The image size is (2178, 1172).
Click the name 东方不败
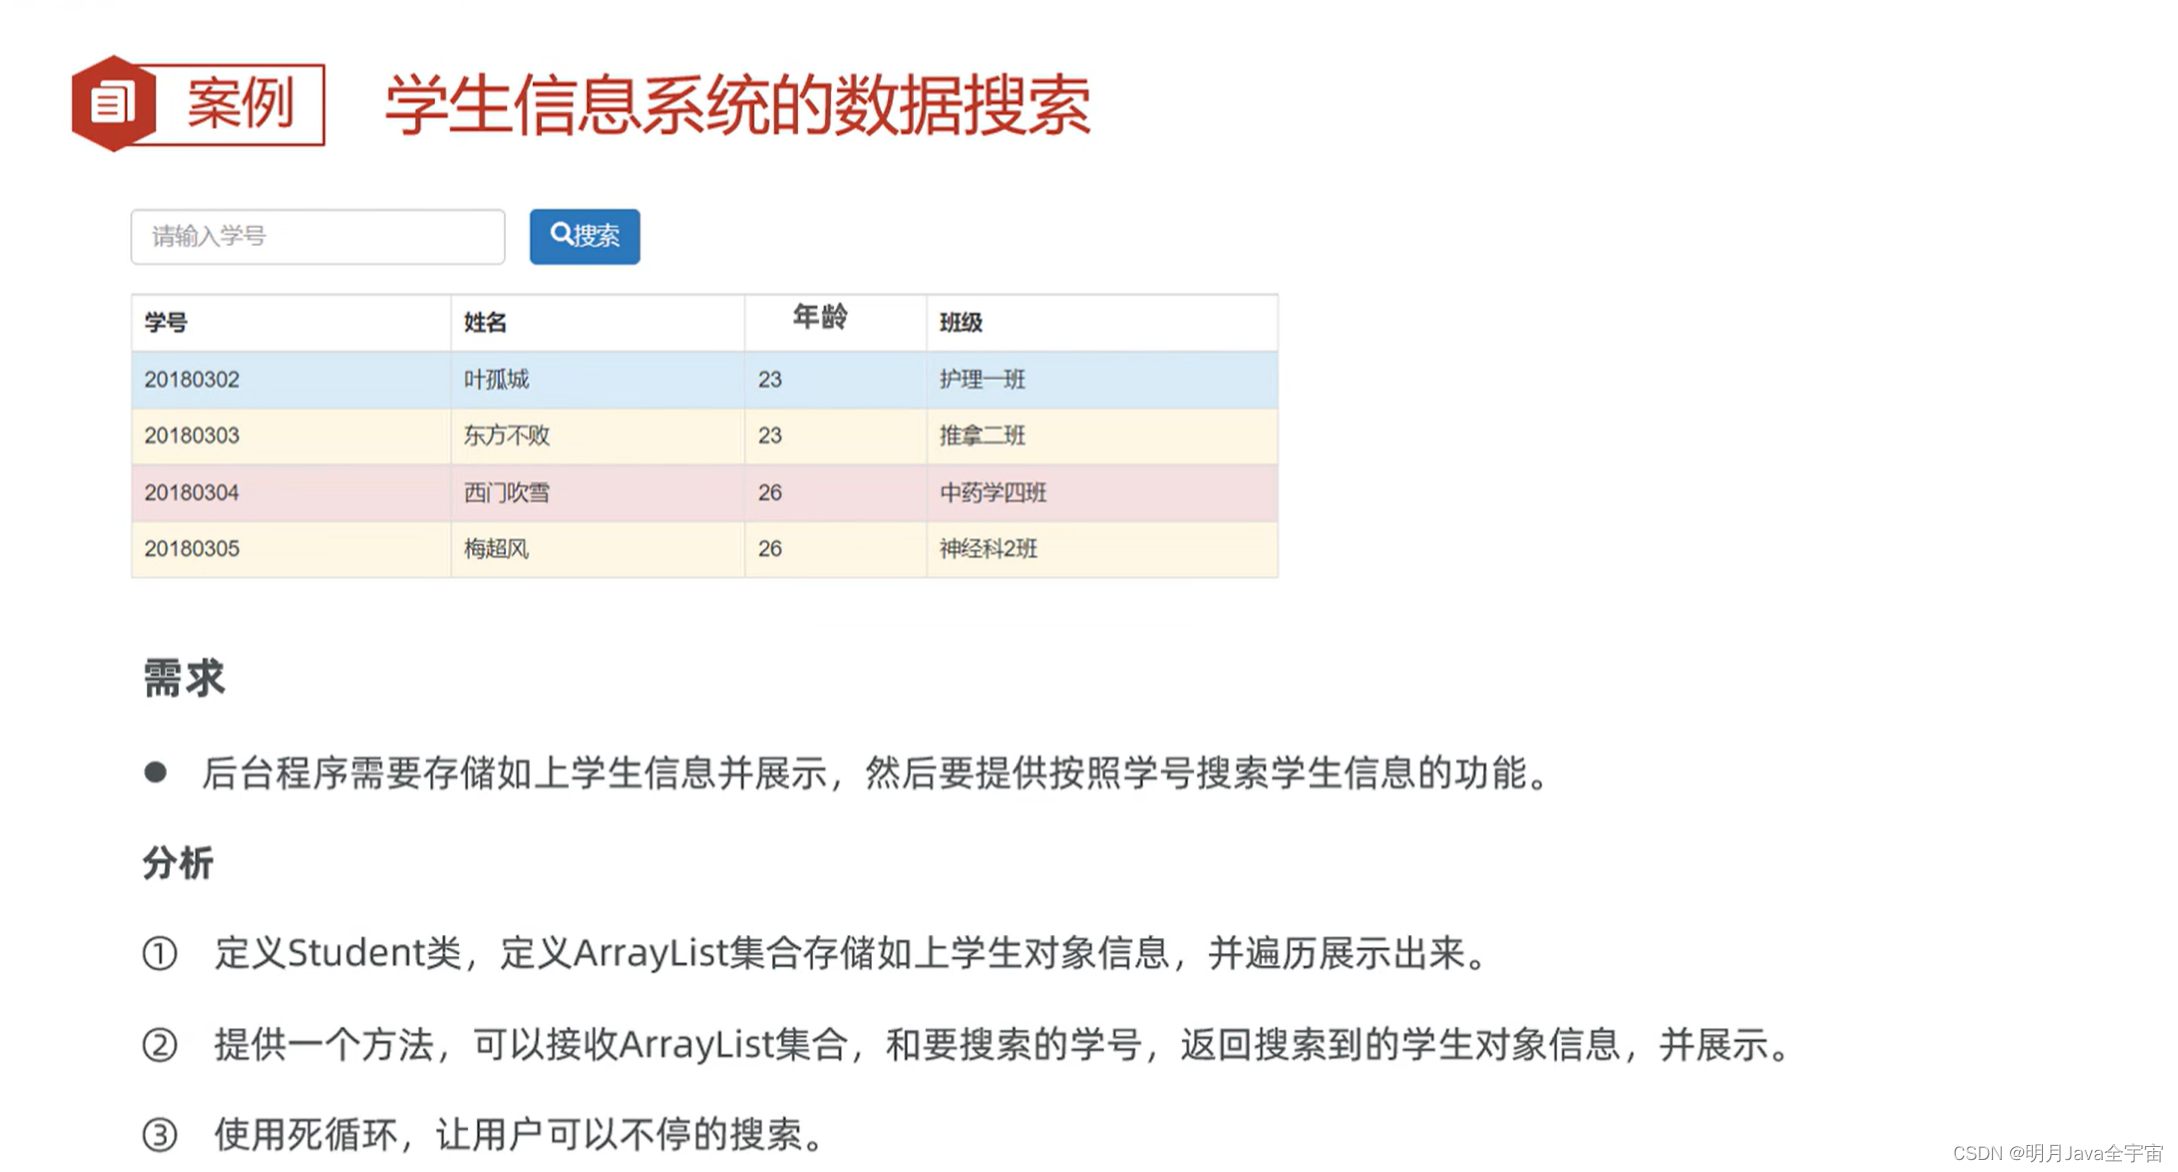(506, 435)
